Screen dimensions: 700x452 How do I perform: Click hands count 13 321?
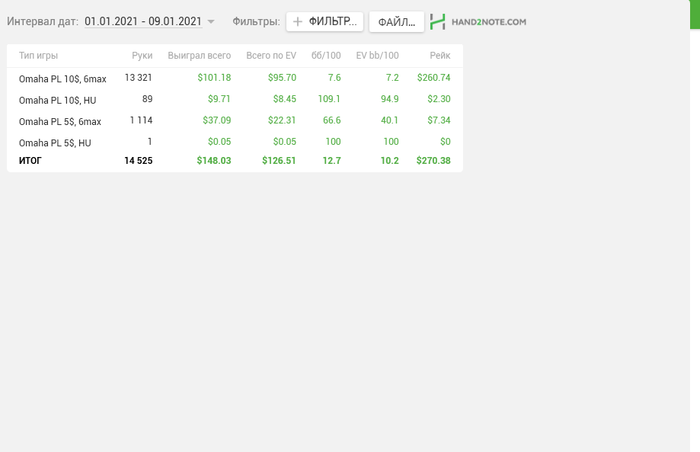(138, 78)
